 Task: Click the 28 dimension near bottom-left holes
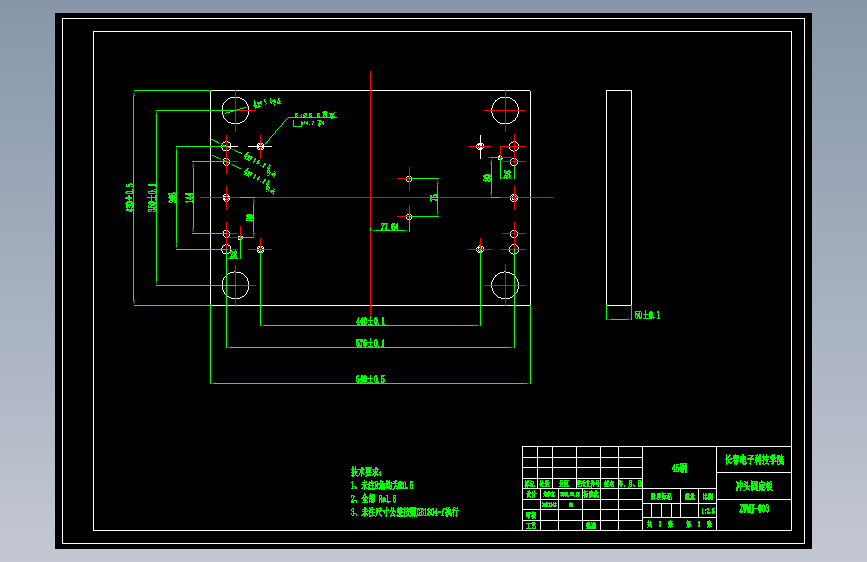233,254
